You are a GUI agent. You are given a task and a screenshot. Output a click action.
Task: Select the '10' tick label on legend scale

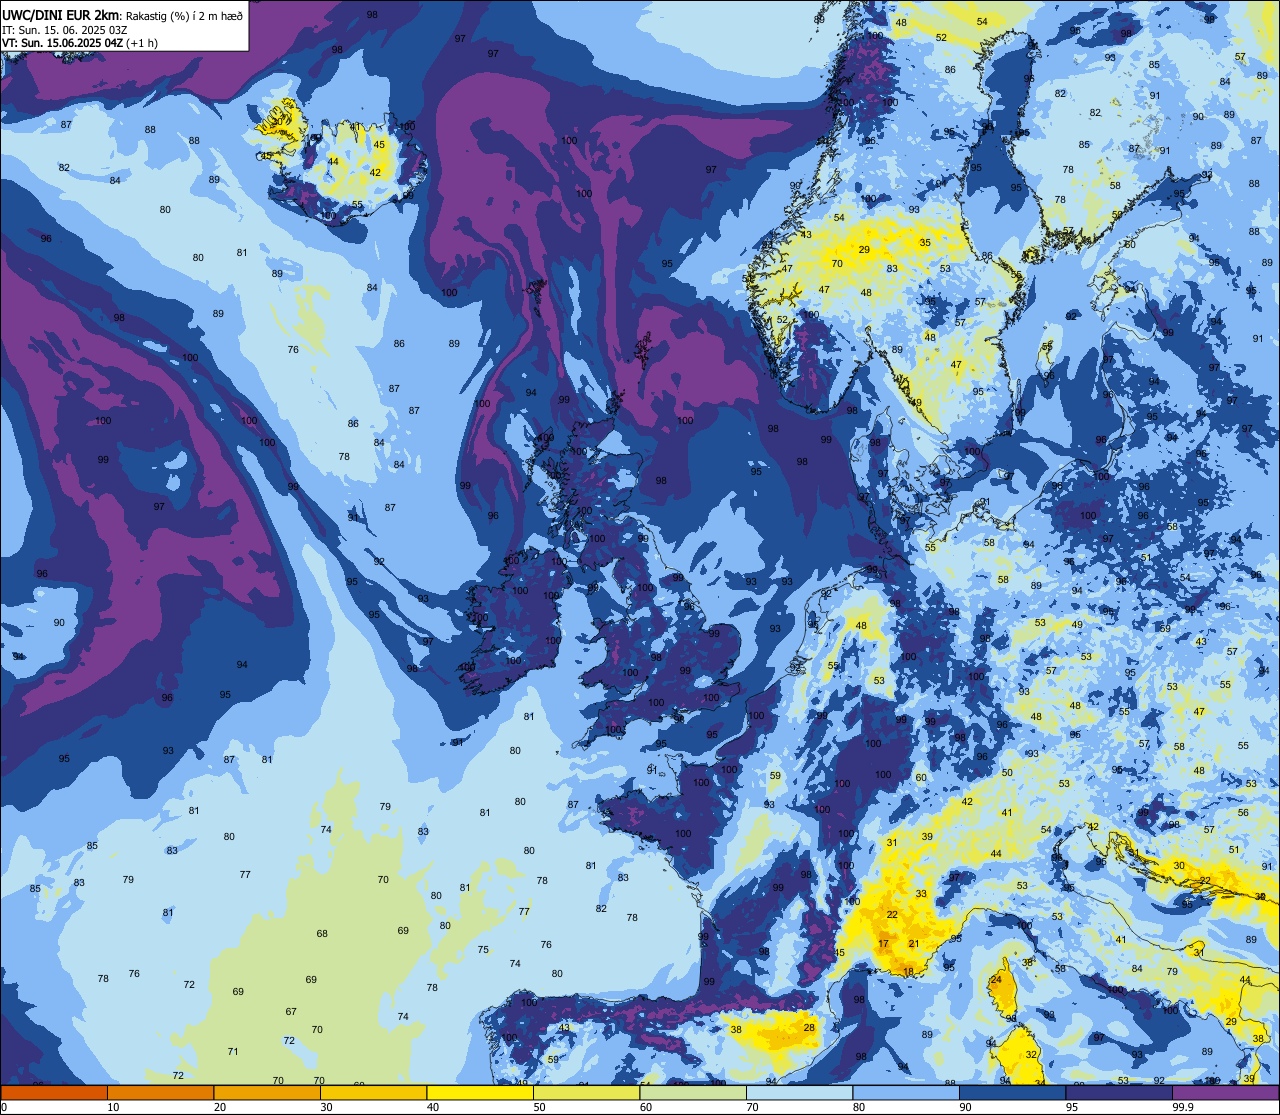tap(113, 1107)
